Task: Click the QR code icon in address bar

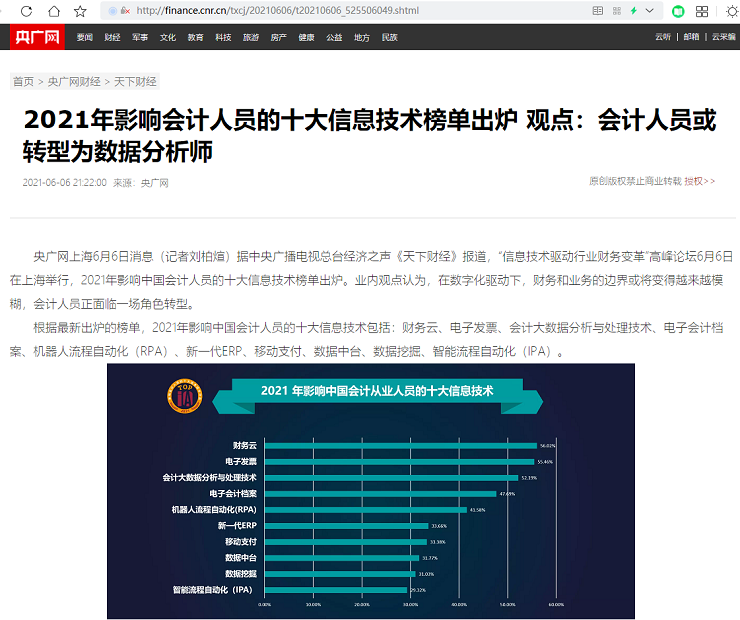Action: click(616, 11)
